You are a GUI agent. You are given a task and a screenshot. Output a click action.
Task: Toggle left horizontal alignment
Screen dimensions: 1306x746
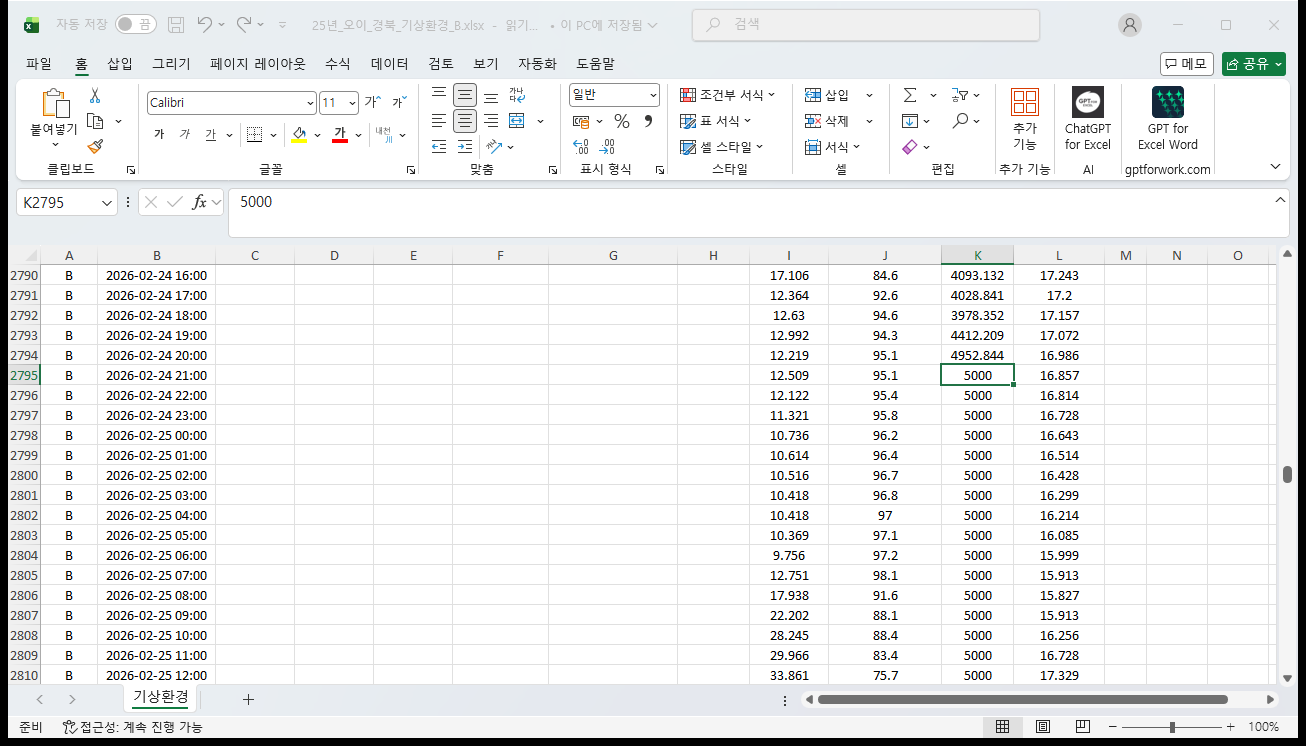click(x=439, y=121)
